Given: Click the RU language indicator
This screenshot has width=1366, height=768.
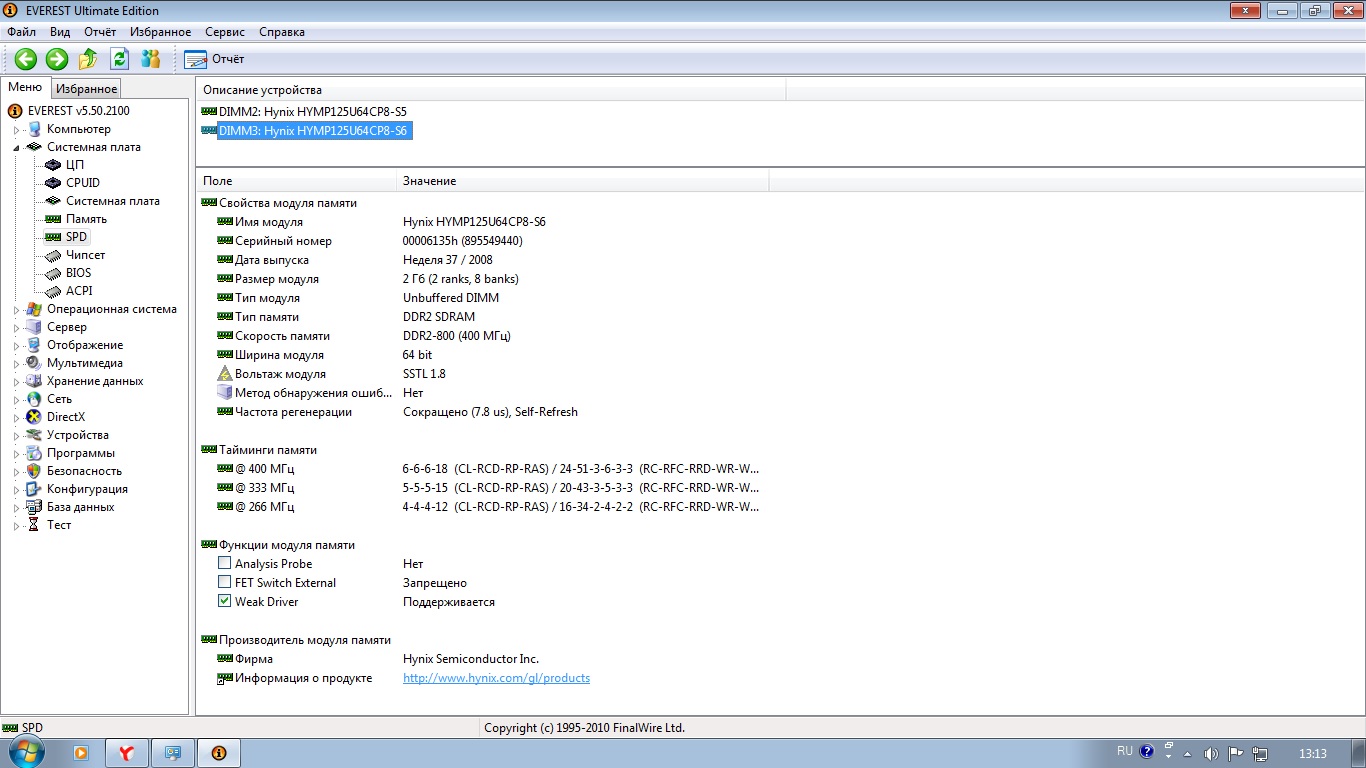Looking at the screenshot, I should tap(1125, 751).
